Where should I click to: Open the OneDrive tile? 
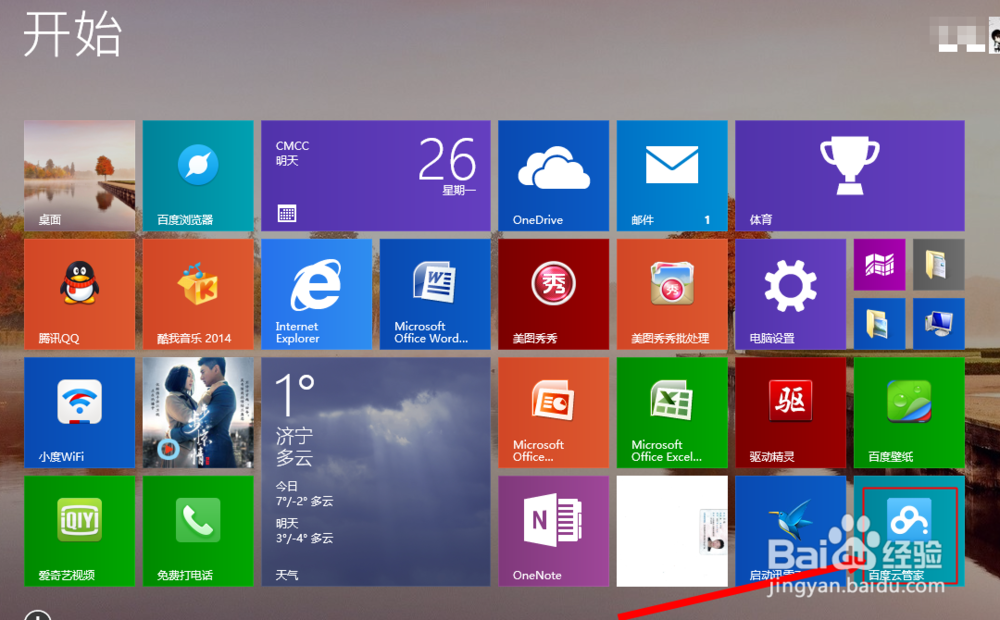coord(554,175)
